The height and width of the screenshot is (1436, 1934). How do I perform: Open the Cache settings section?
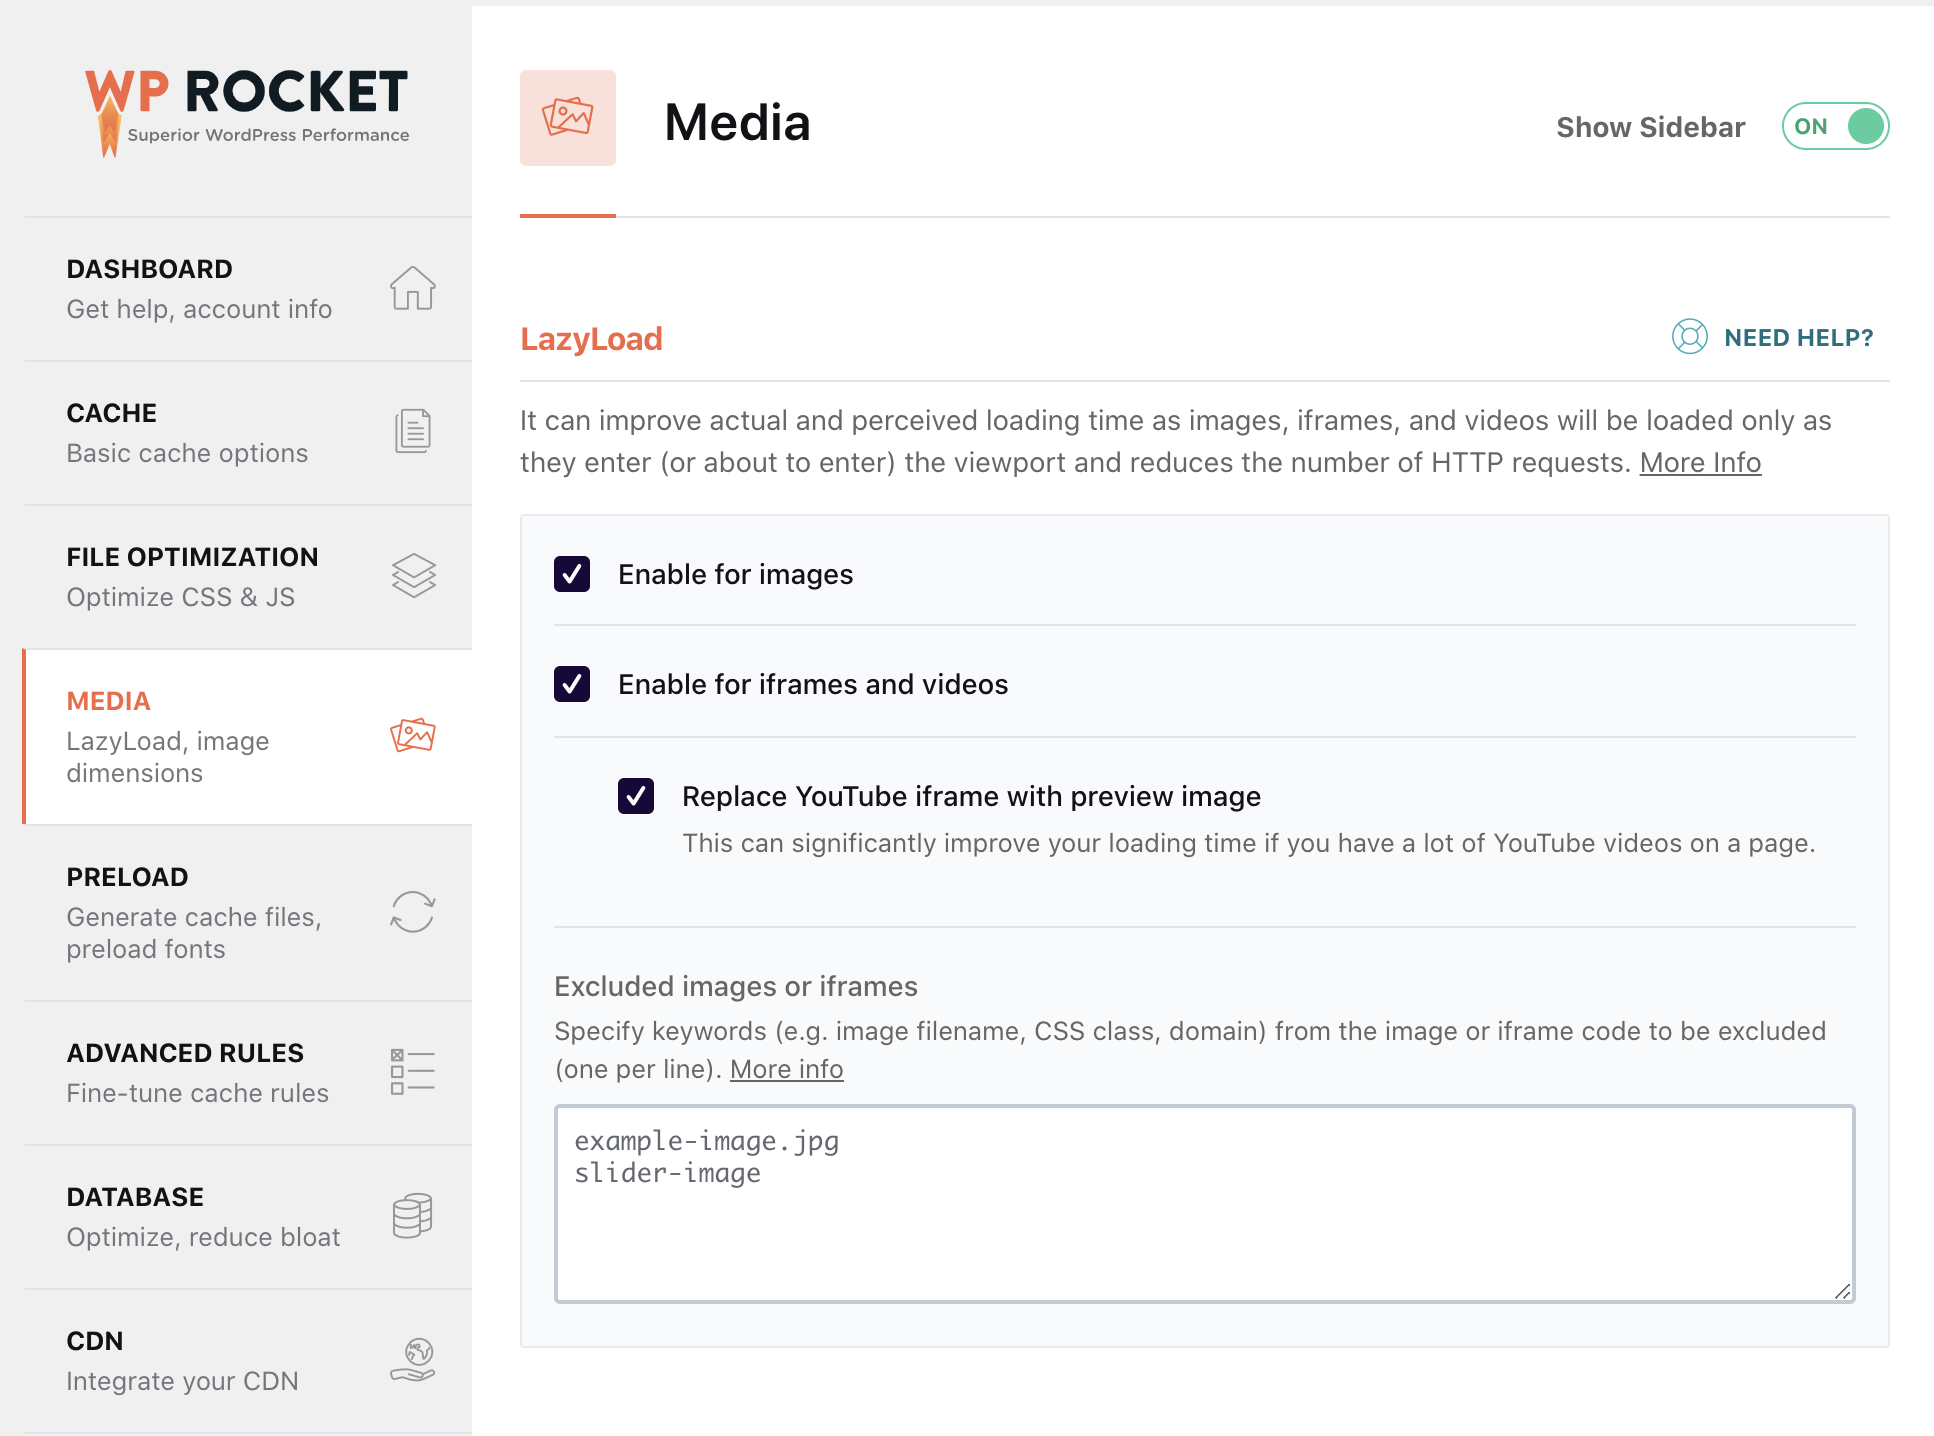click(248, 433)
